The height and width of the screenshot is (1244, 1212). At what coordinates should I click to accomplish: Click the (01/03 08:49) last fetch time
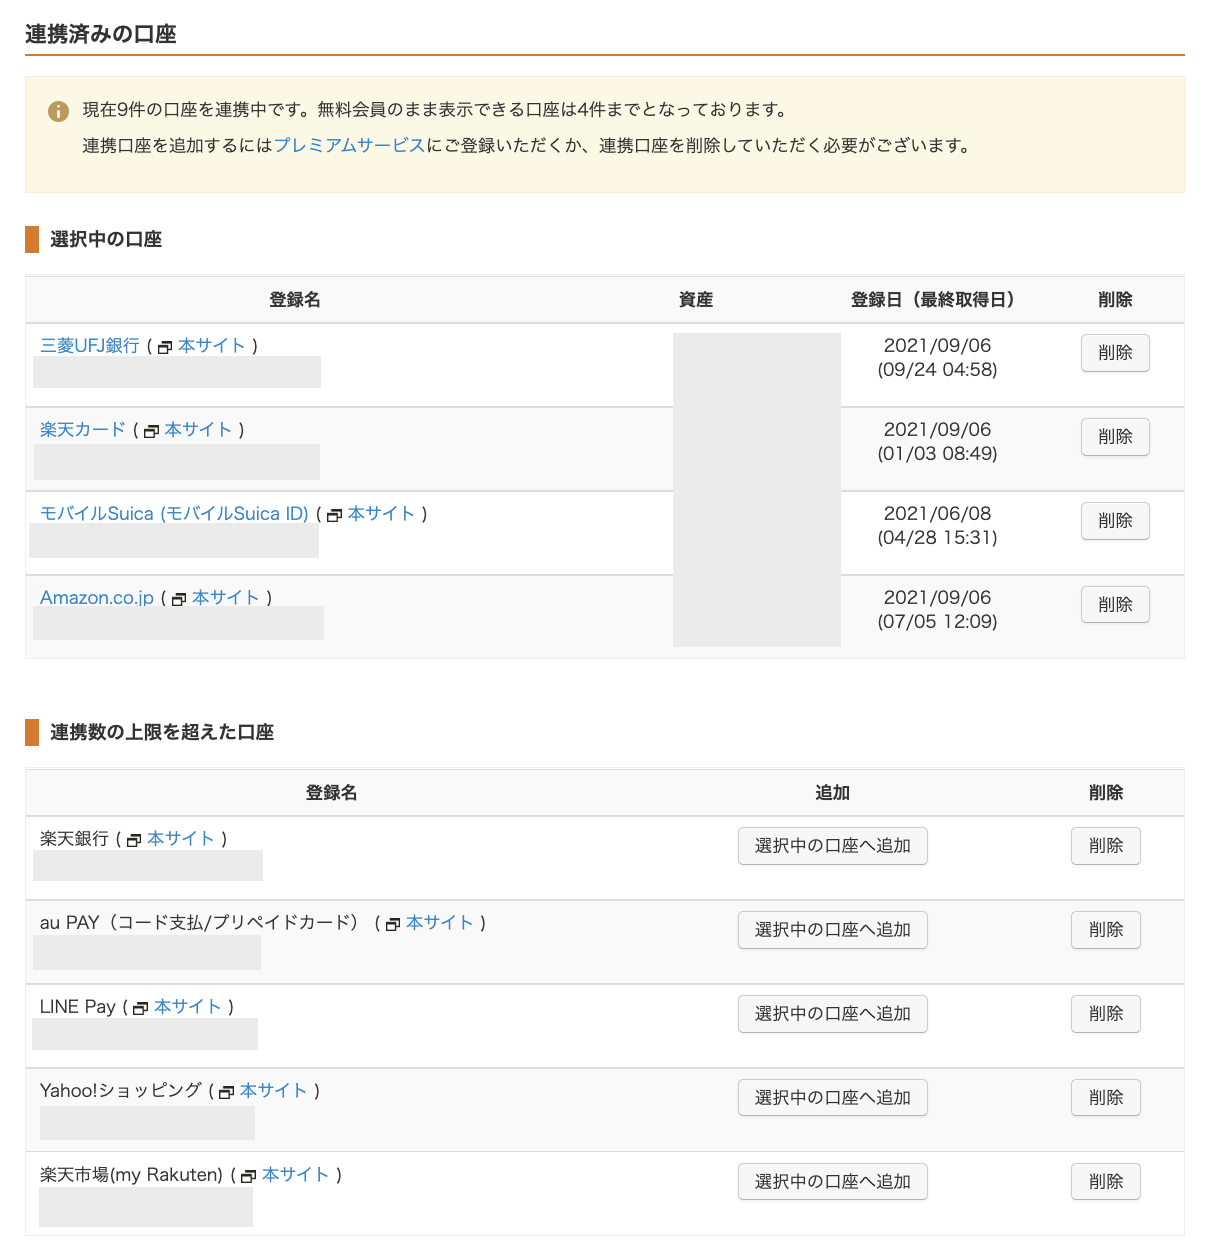(x=937, y=454)
